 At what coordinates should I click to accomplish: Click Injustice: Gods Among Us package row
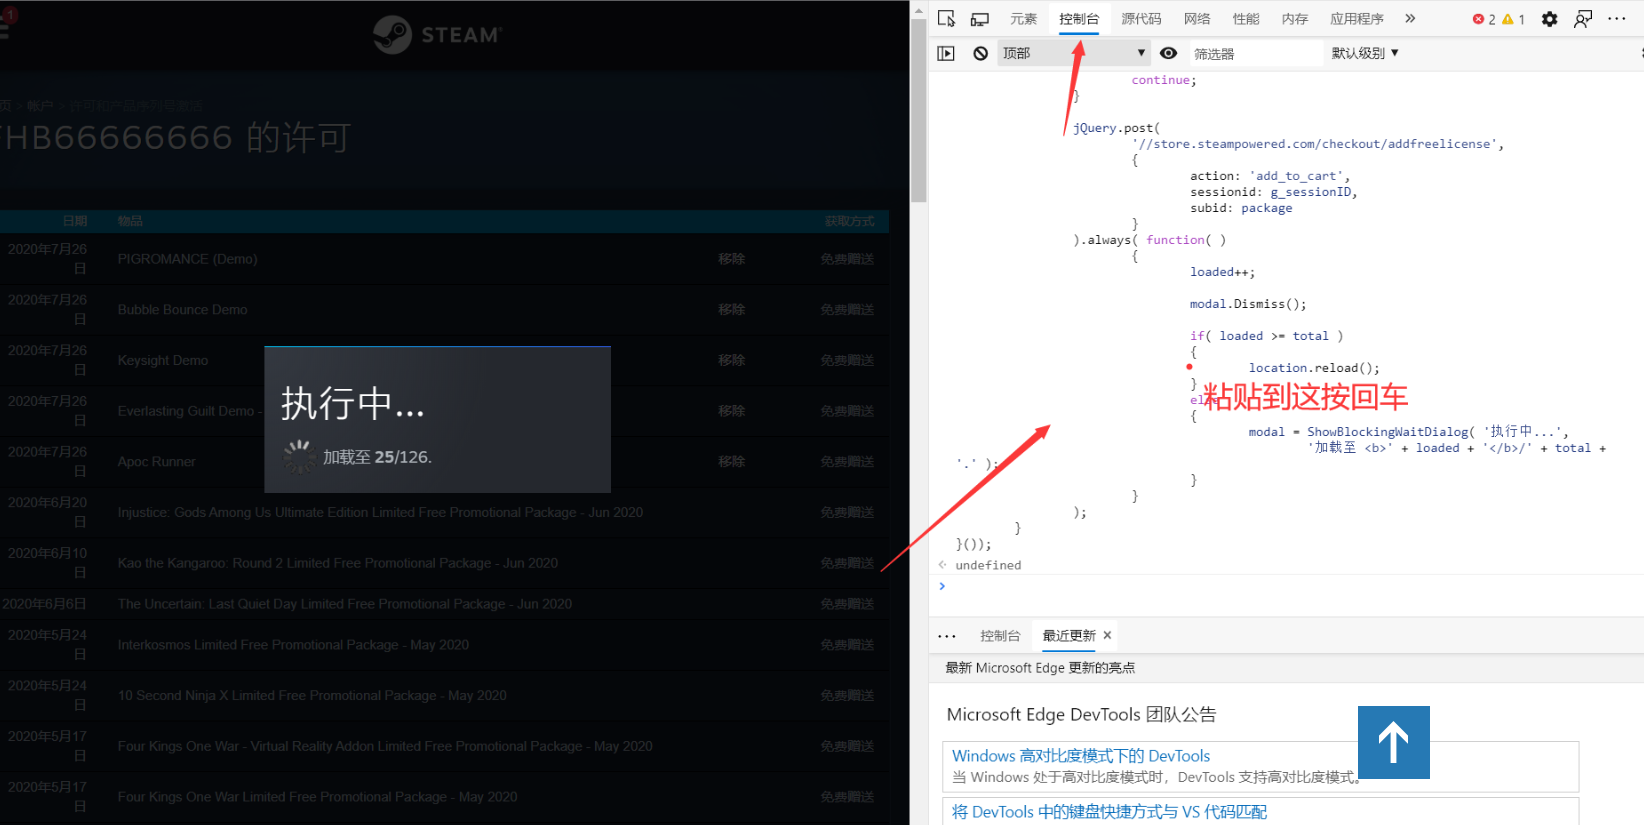[444, 513]
